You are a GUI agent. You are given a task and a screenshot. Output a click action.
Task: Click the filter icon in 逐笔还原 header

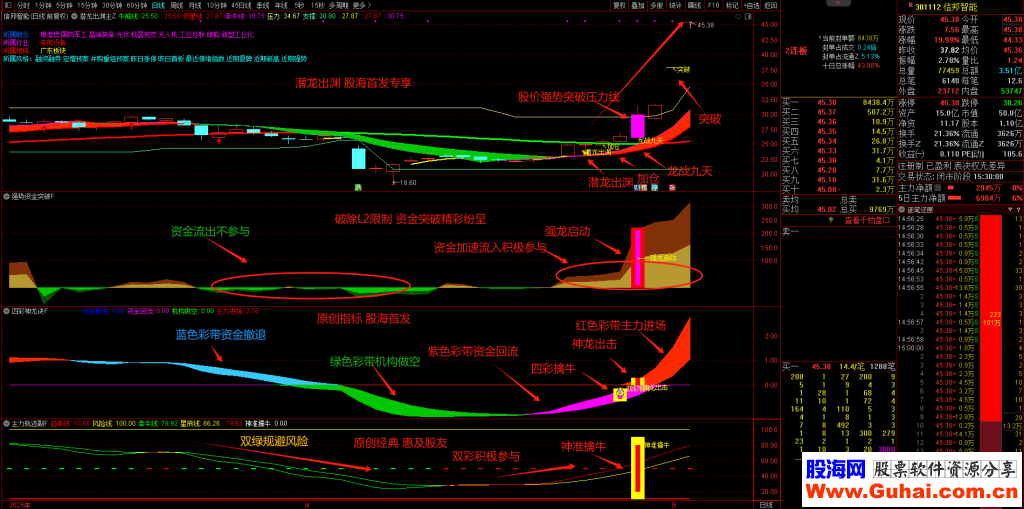point(1010,209)
